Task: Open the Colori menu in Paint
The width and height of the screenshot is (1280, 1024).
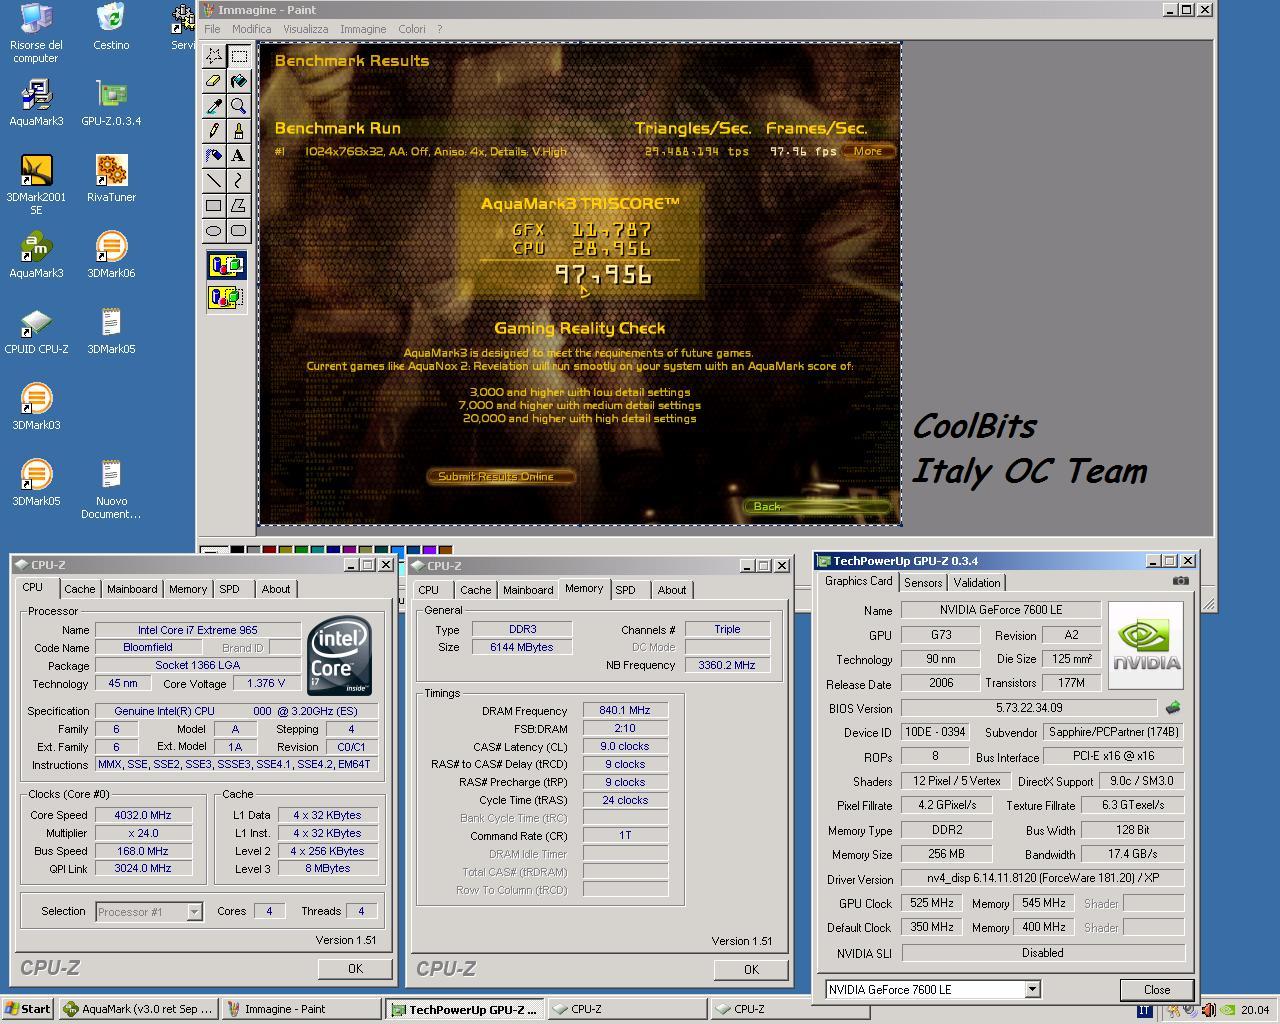Action: coord(412,29)
